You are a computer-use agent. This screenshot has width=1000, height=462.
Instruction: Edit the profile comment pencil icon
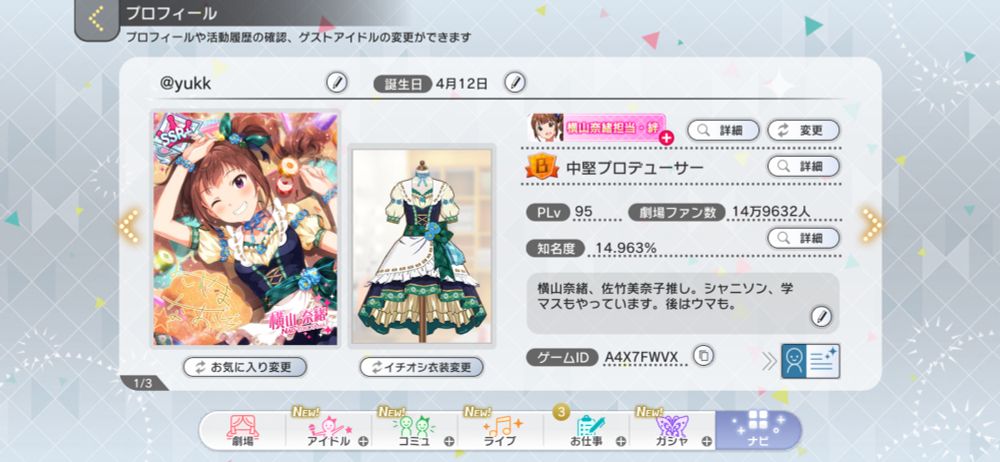821,316
